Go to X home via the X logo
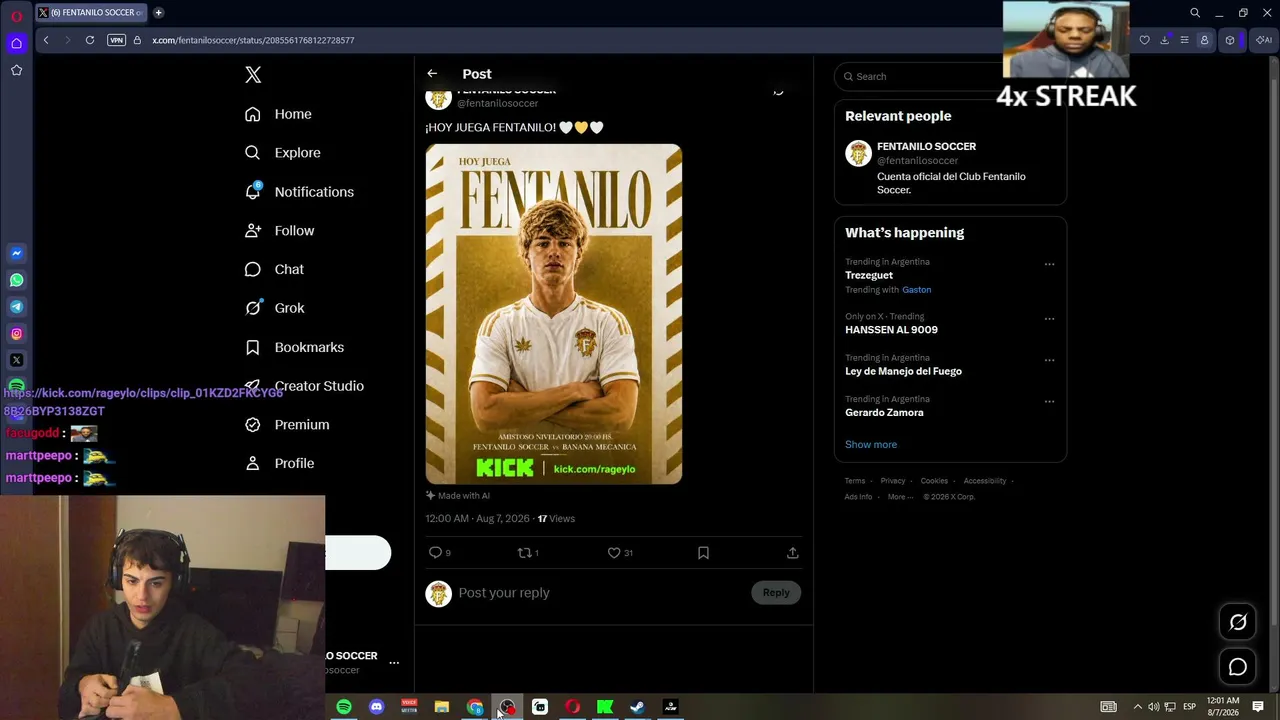This screenshot has height=720, width=1280. tap(253, 75)
